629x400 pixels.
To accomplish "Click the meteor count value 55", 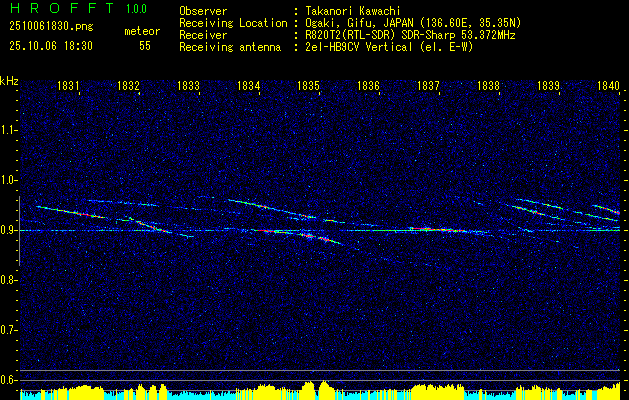I will 145,46.
